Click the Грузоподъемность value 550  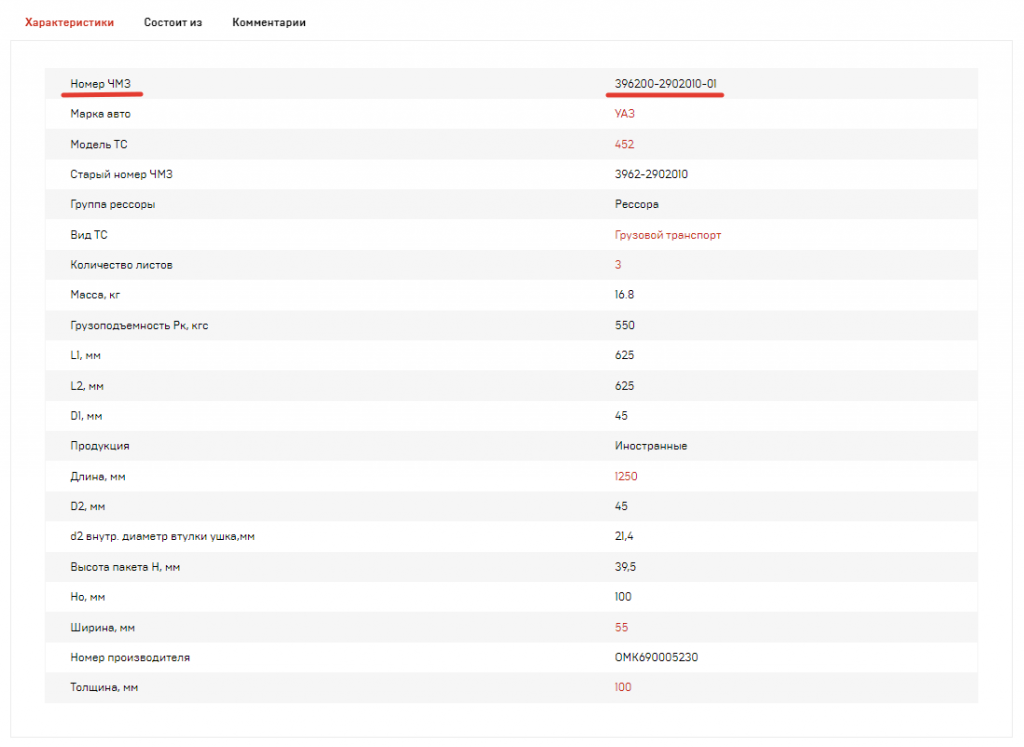624,325
